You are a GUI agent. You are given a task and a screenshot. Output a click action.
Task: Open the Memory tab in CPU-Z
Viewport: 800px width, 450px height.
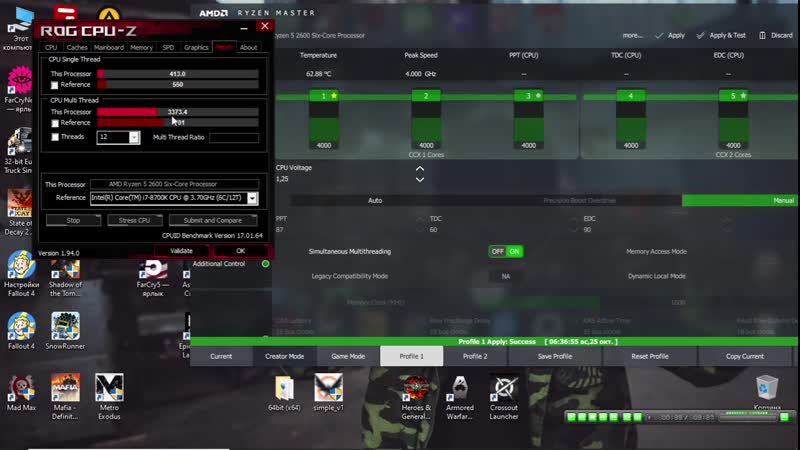click(141, 47)
